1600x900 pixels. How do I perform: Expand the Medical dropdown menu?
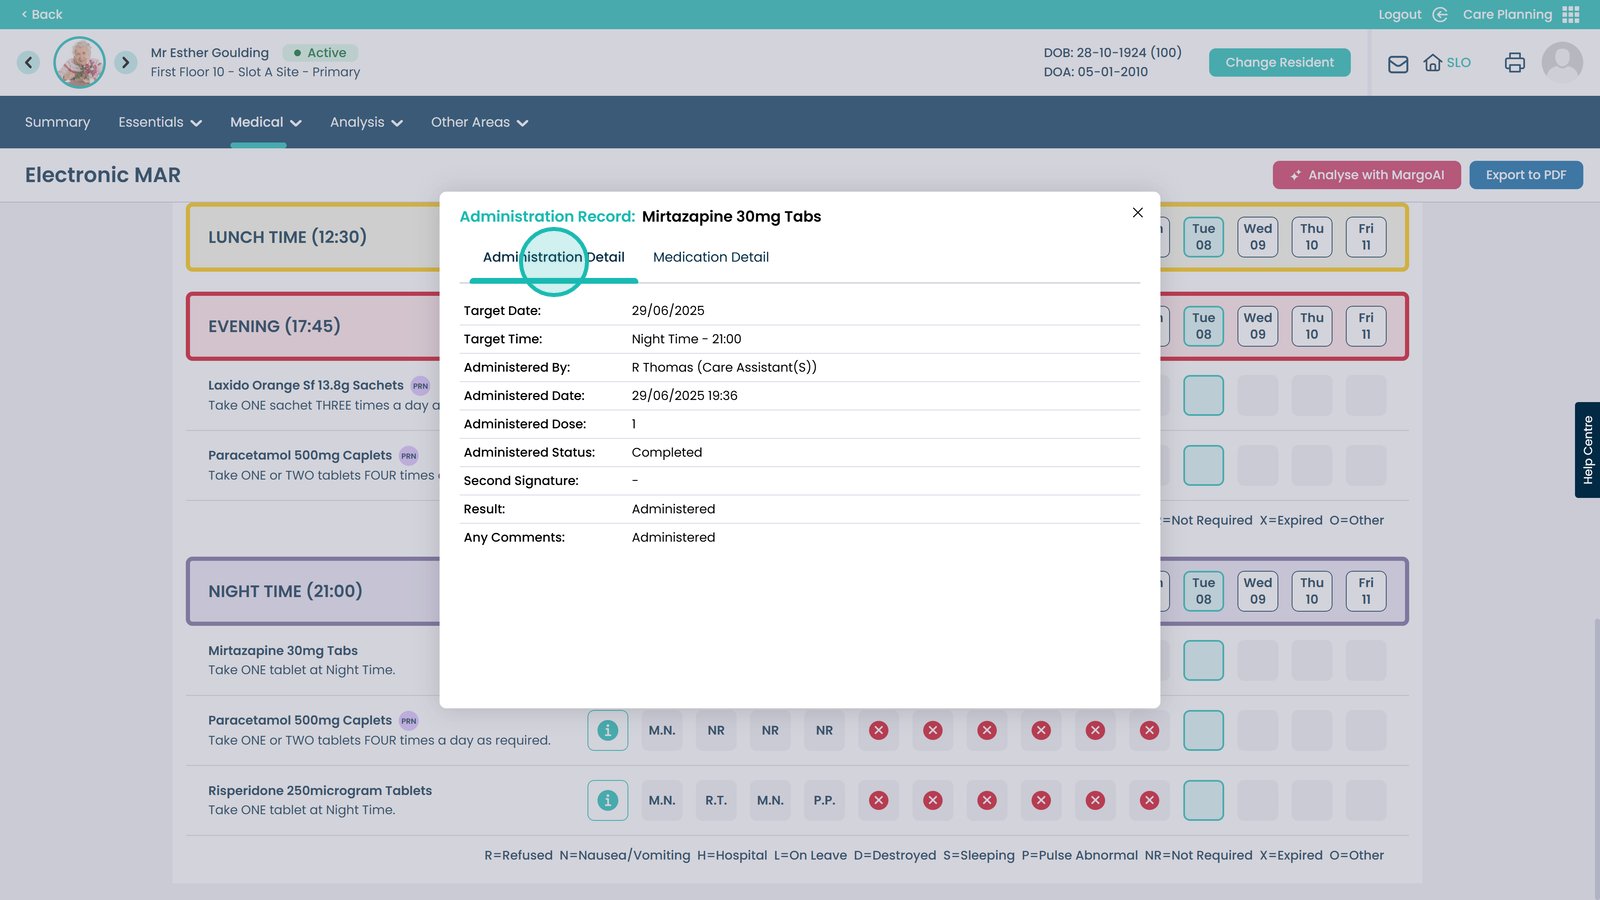(265, 122)
